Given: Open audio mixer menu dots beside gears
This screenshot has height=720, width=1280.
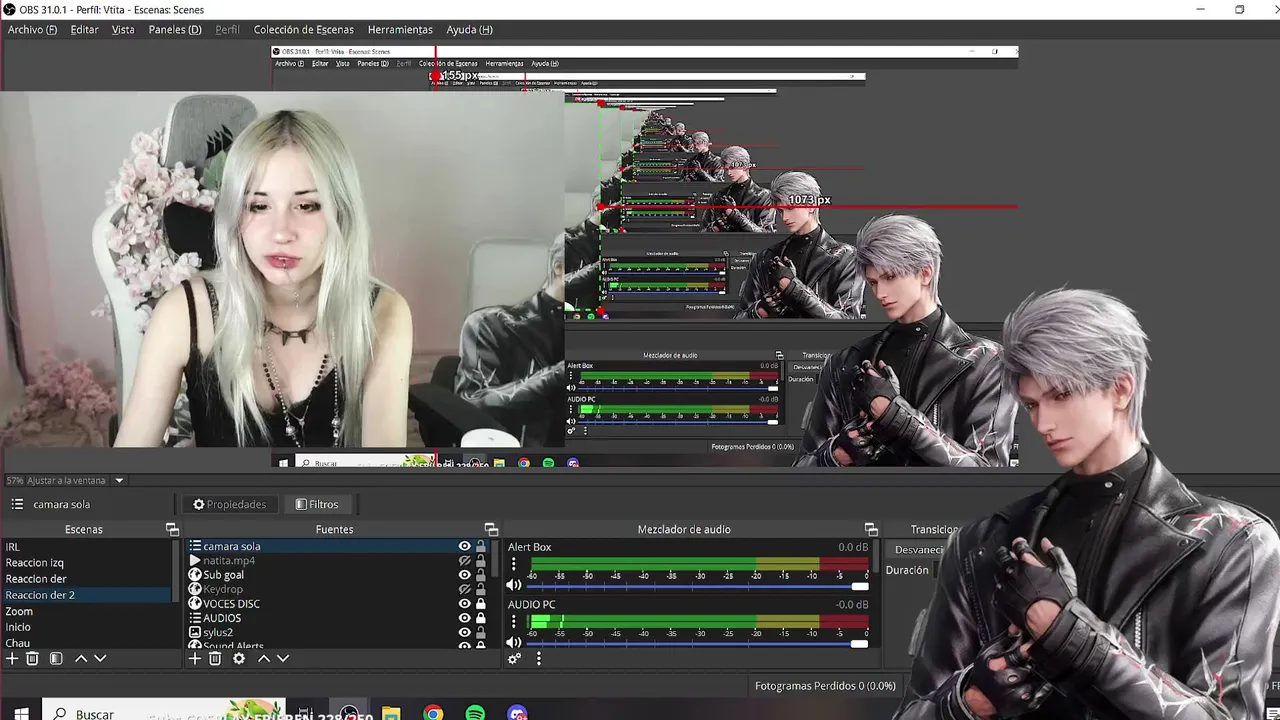Looking at the screenshot, I should 539,659.
